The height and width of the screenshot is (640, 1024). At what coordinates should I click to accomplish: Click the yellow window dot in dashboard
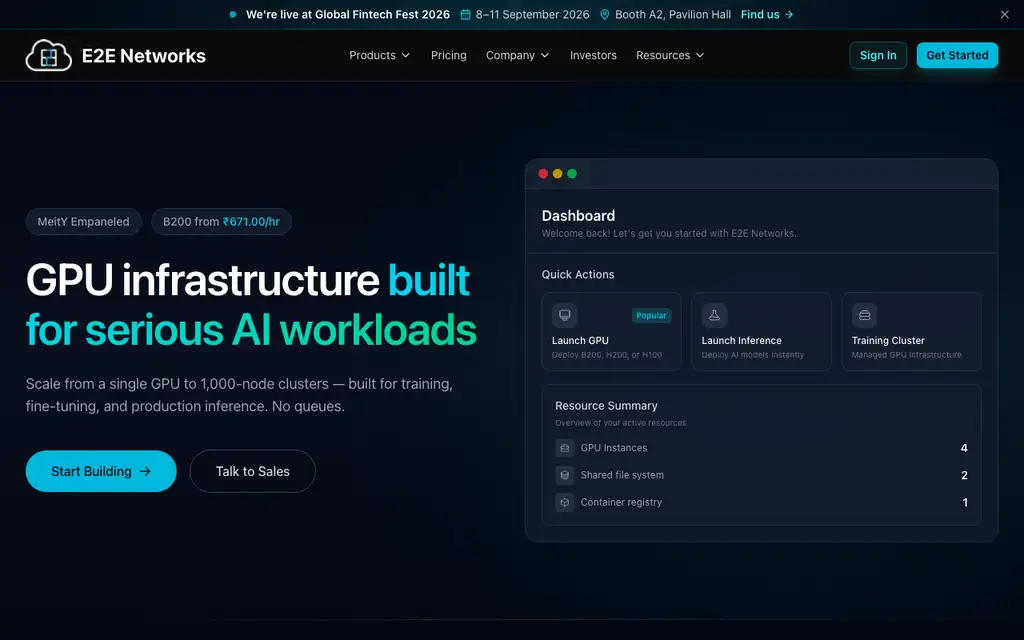[557, 174]
